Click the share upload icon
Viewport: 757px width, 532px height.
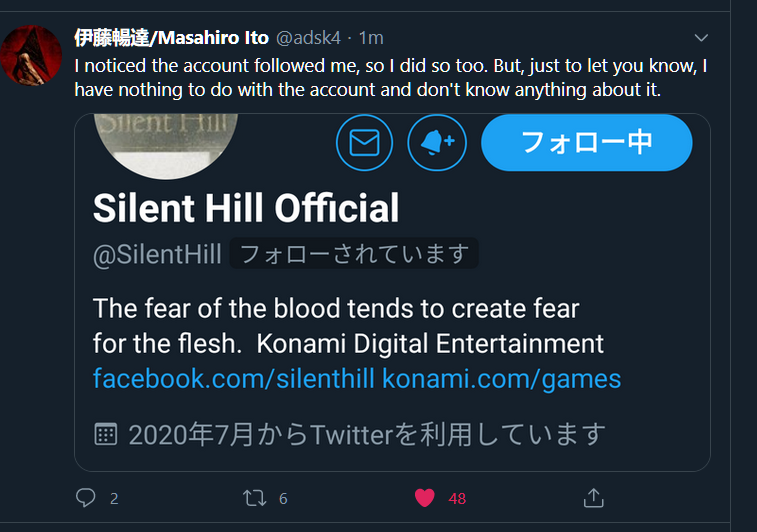point(593,497)
